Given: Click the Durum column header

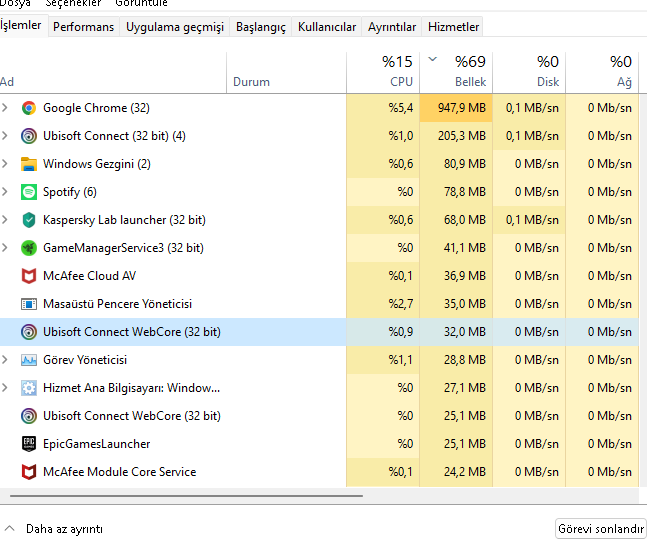Looking at the screenshot, I should tap(287, 73).
